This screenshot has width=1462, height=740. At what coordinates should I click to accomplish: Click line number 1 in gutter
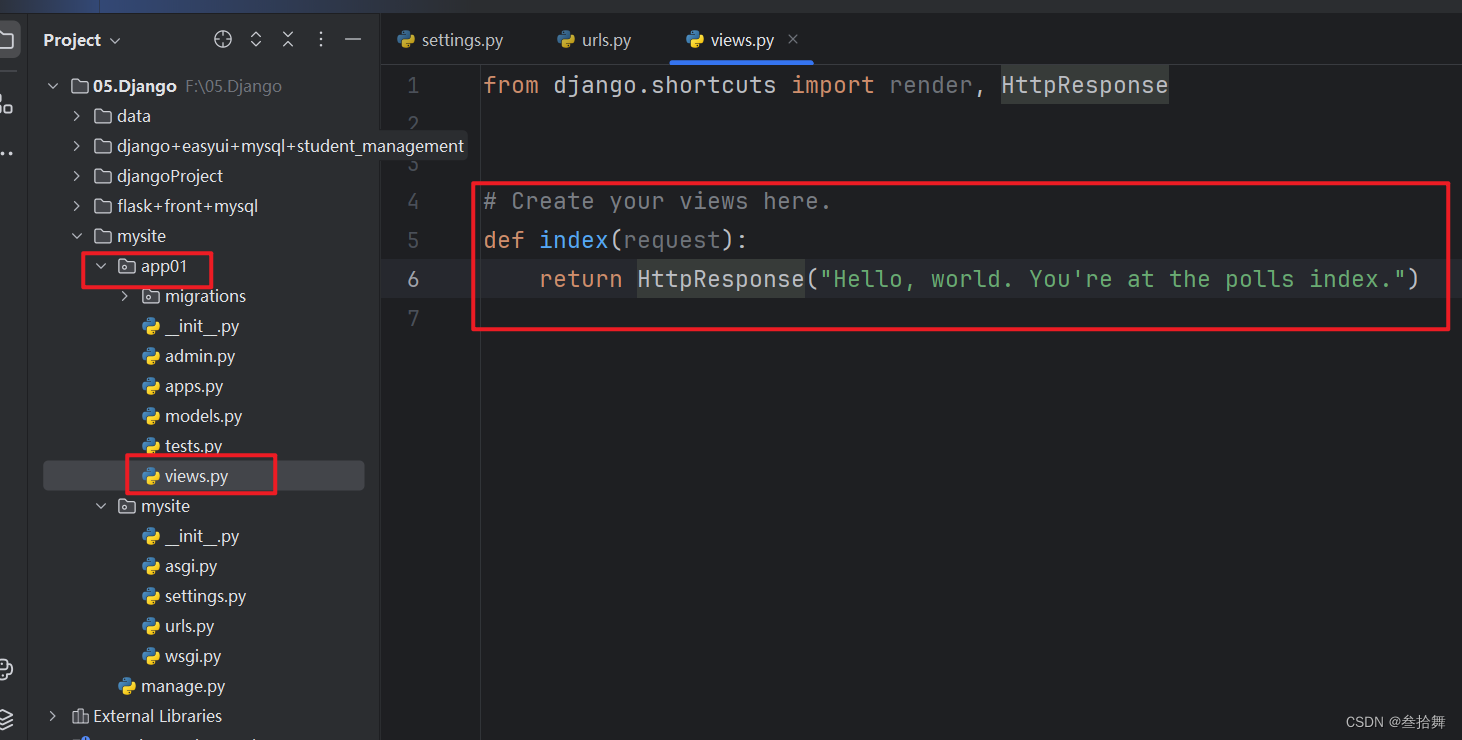pyautogui.click(x=413, y=86)
